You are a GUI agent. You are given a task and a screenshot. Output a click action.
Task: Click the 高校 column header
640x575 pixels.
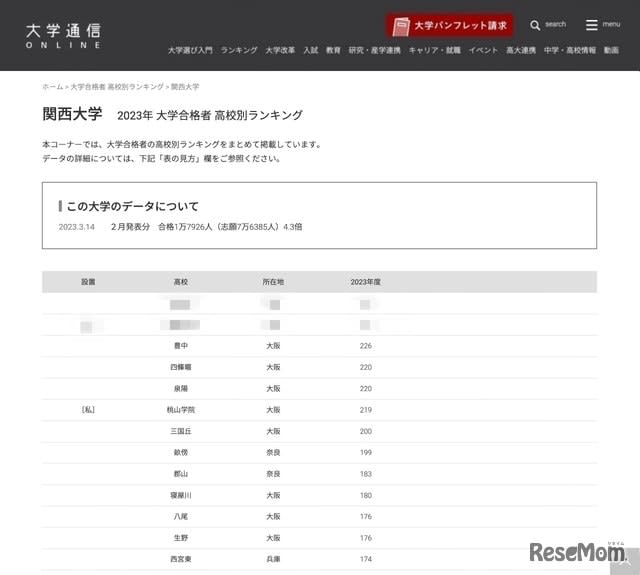(181, 282)
